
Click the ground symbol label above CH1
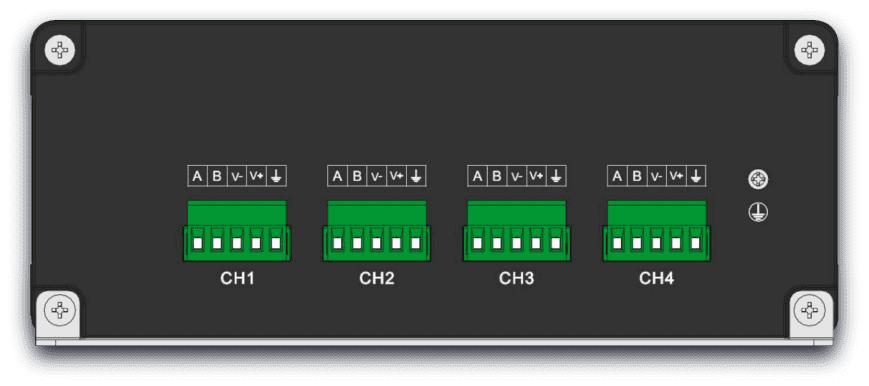pyautogui.click(x=276, y=176)
